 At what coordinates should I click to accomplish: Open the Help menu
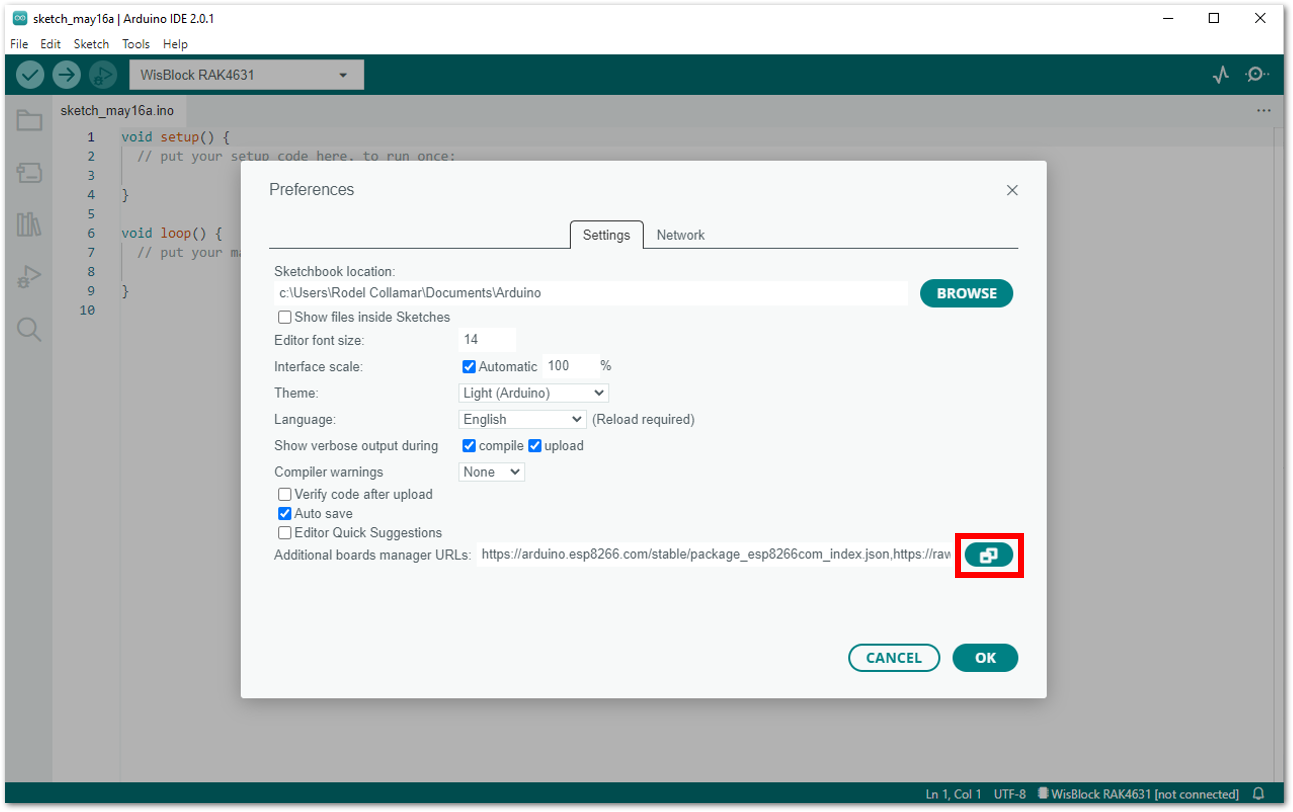tap(175, 44)
